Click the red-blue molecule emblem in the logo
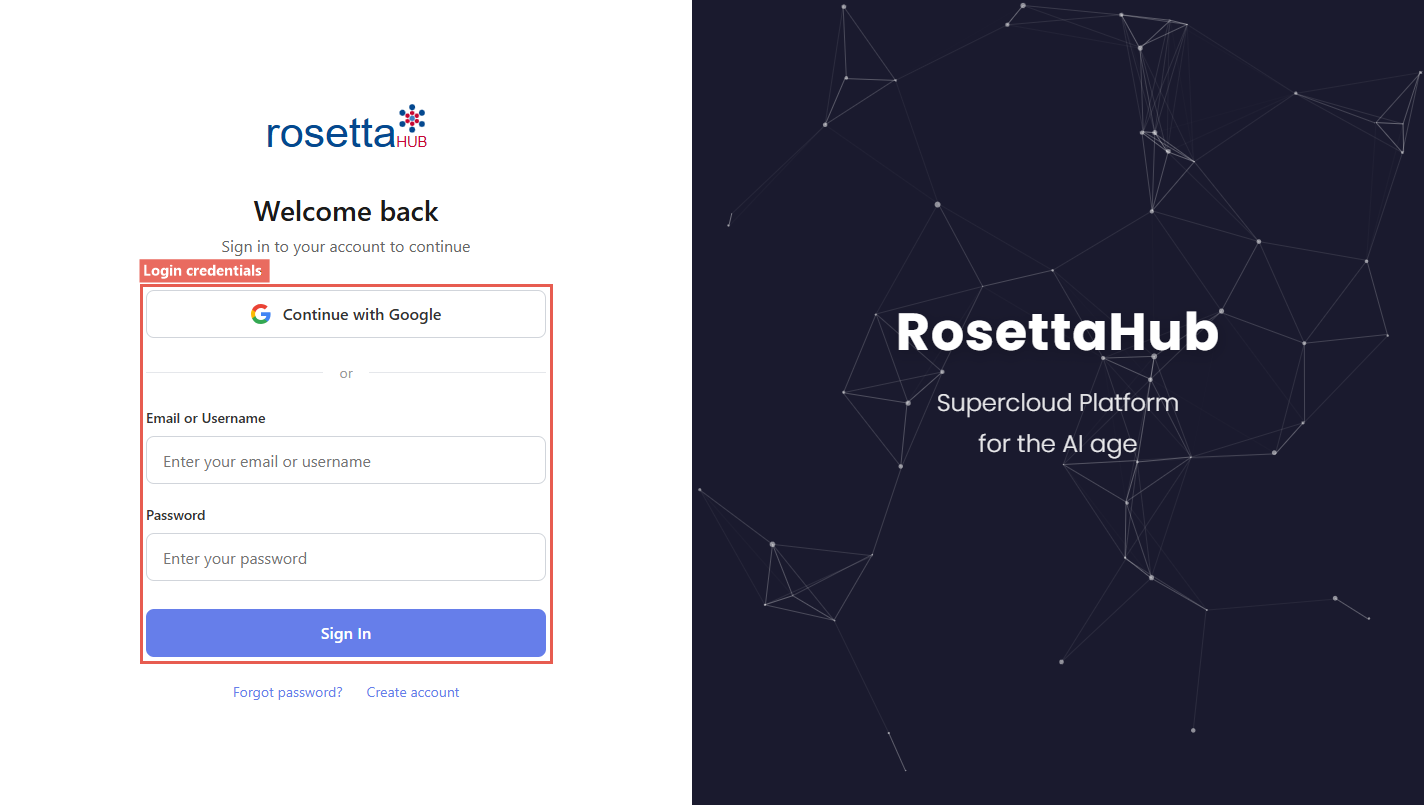 (412, 118)
